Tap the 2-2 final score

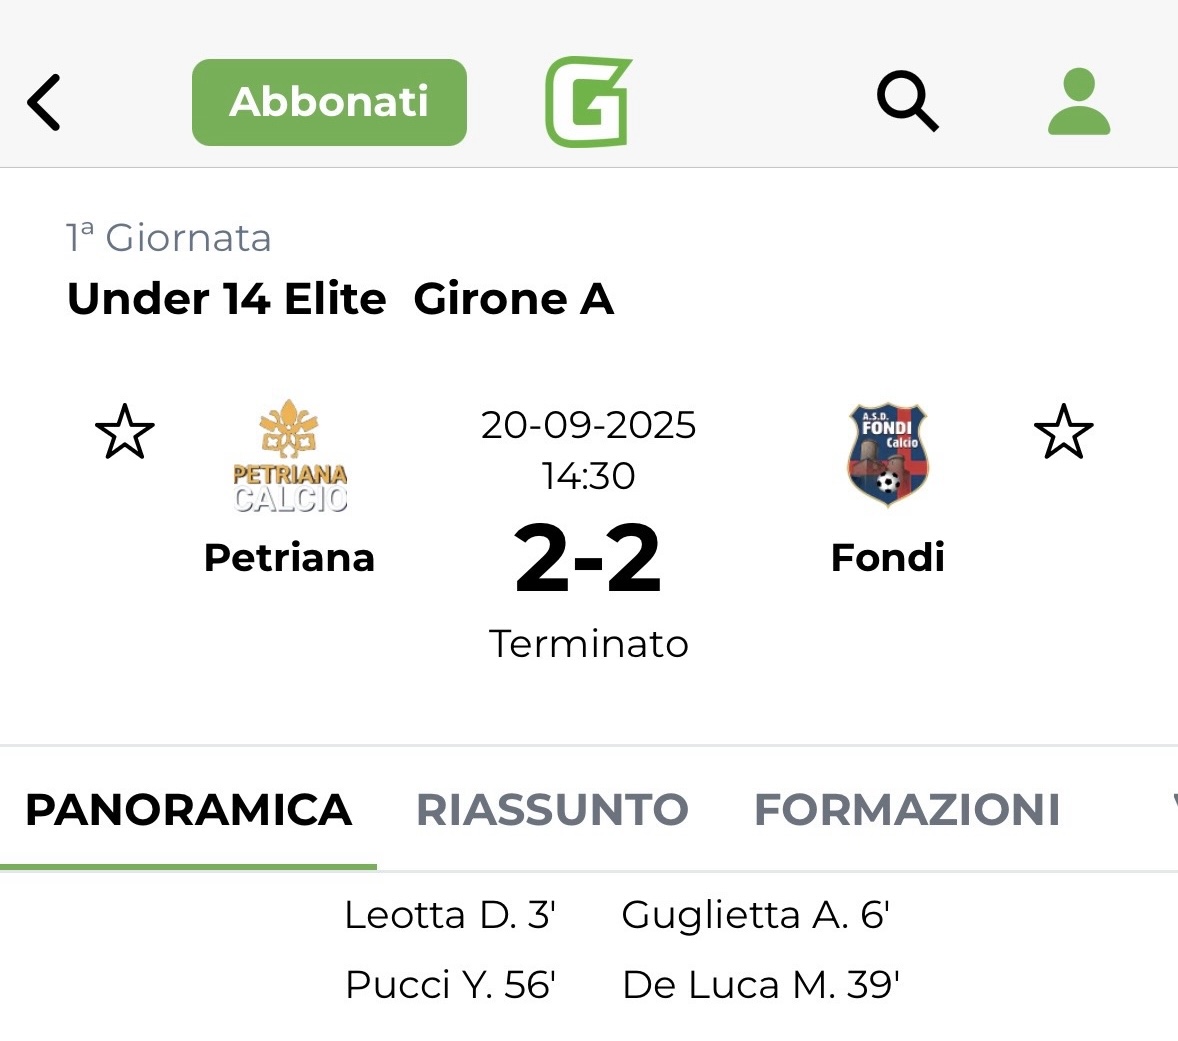point(588,560)
